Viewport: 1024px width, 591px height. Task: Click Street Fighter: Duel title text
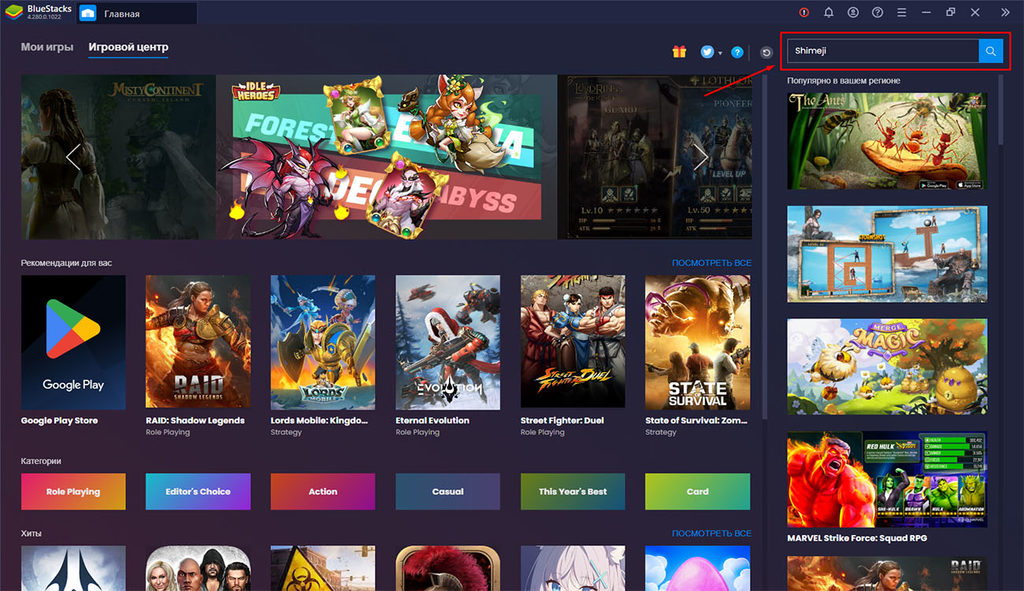tap(562, 421)
